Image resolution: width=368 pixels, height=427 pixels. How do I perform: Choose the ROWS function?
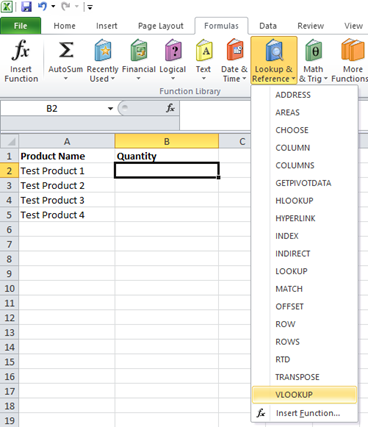coord(304,342)
